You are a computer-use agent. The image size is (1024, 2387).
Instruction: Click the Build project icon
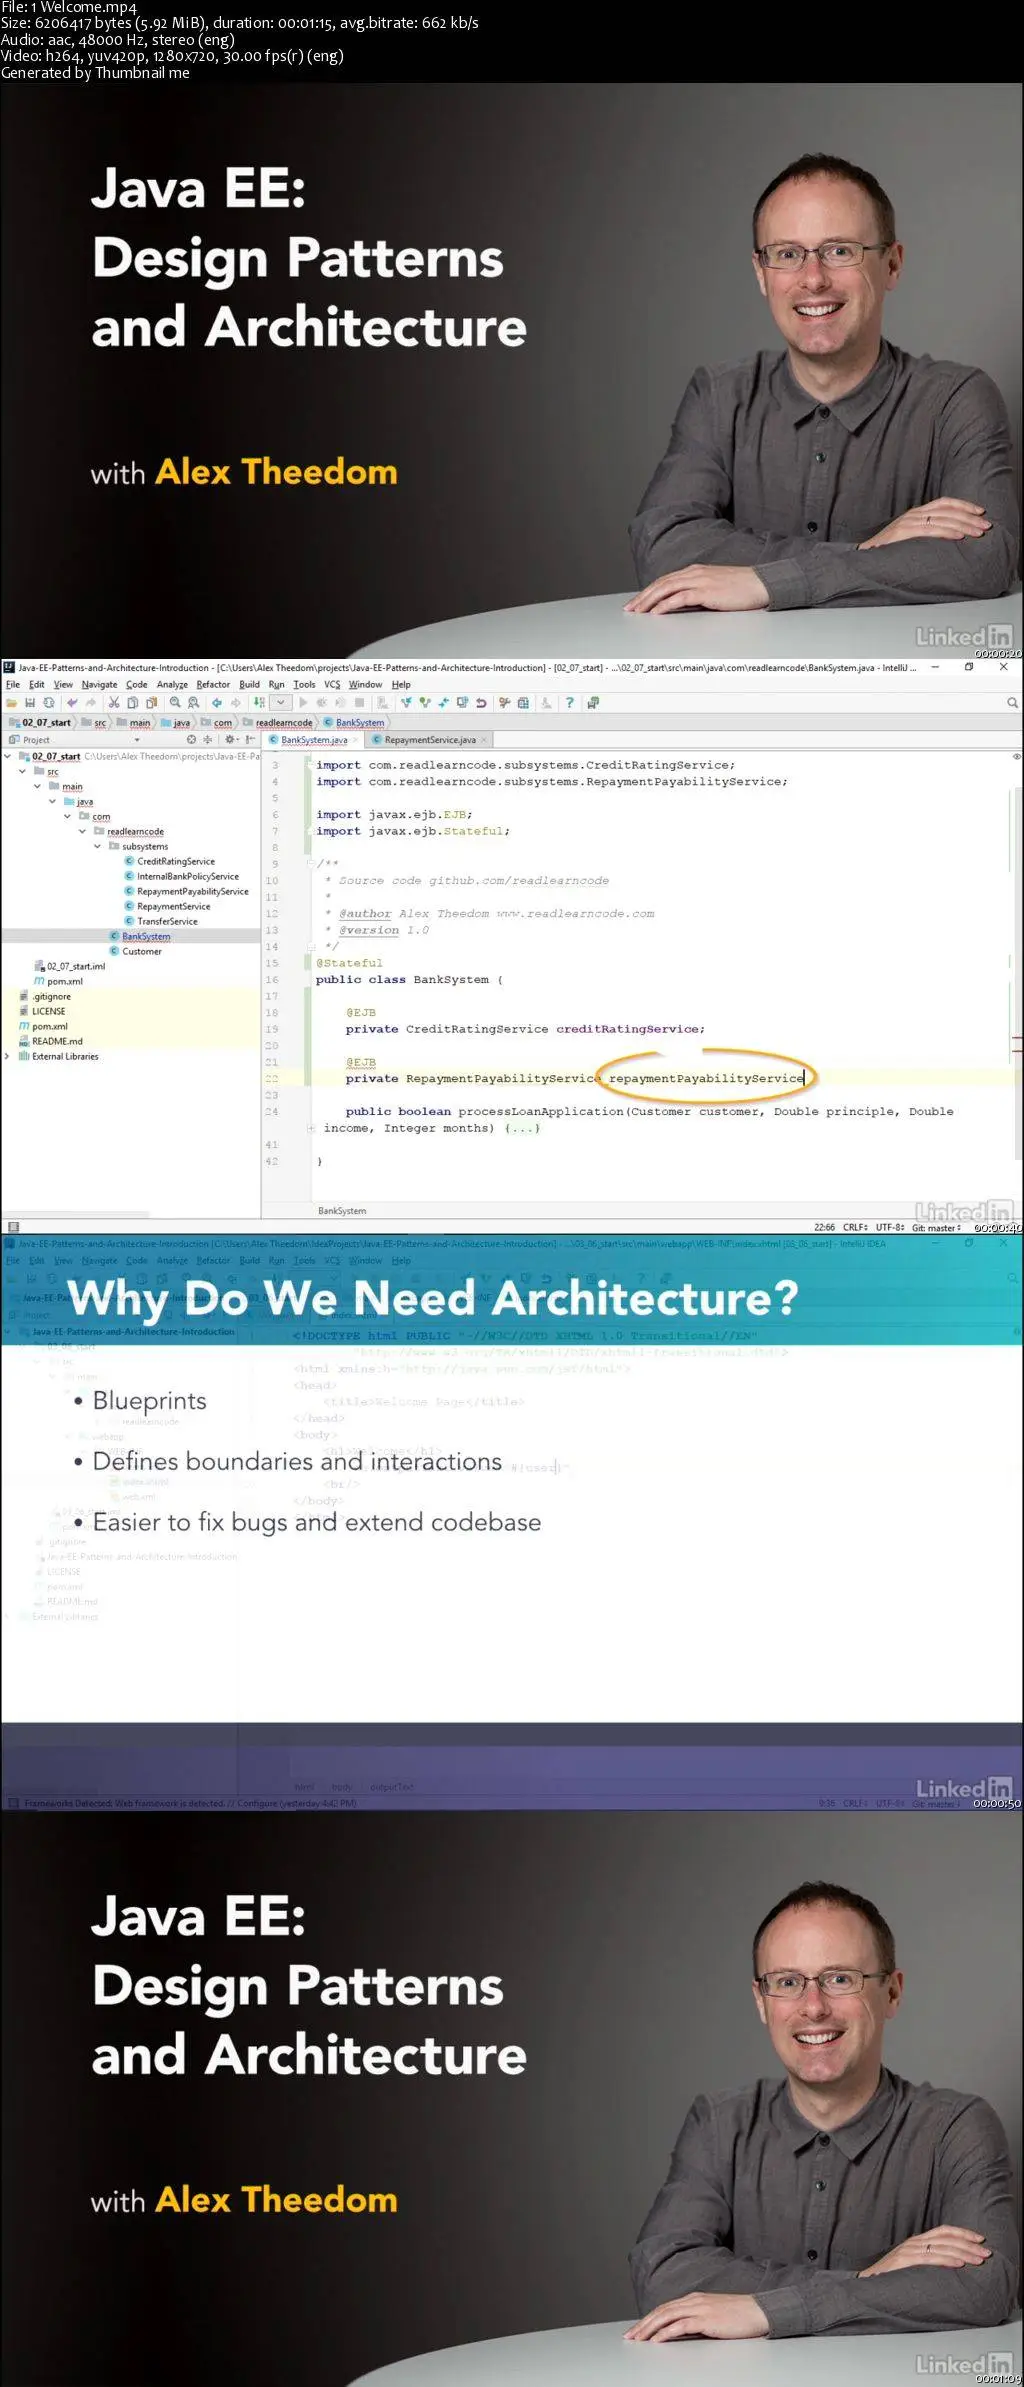coord(259,702)
